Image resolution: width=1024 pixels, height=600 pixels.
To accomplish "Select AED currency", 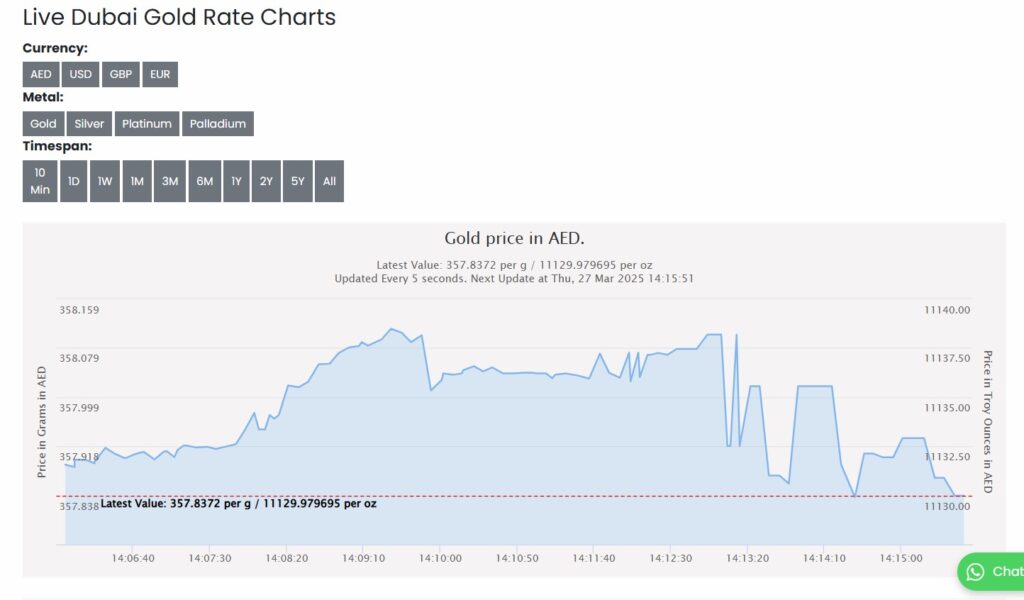I will tap(40, 74).
